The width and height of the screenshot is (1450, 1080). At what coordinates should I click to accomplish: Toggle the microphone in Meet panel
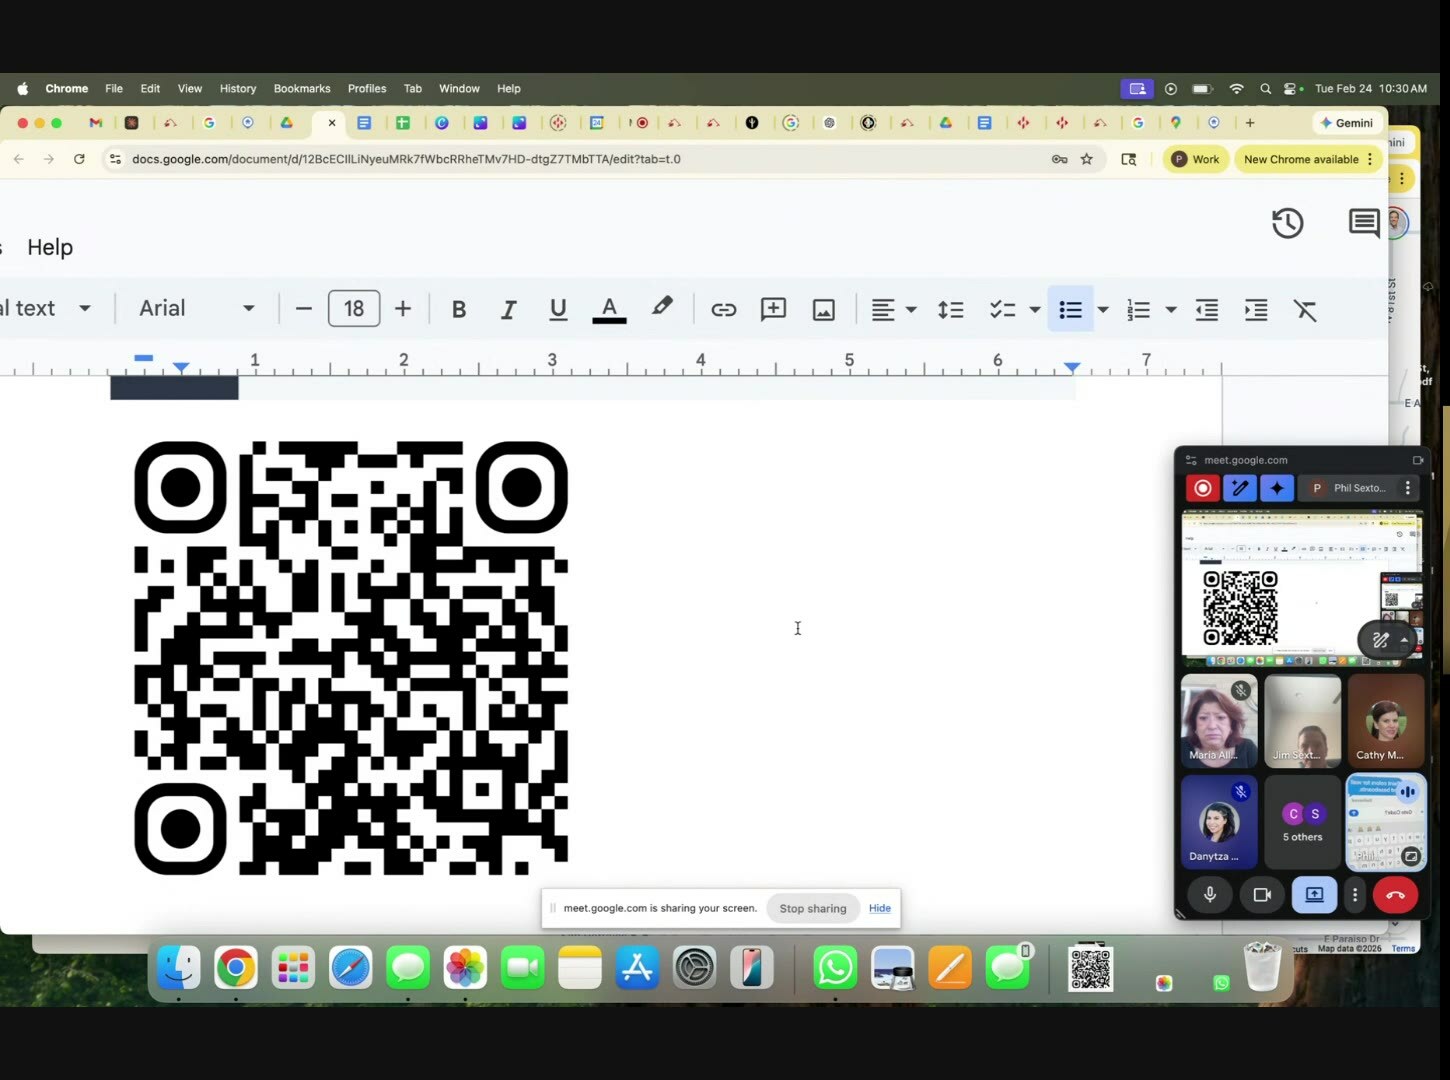point(1210,895)
